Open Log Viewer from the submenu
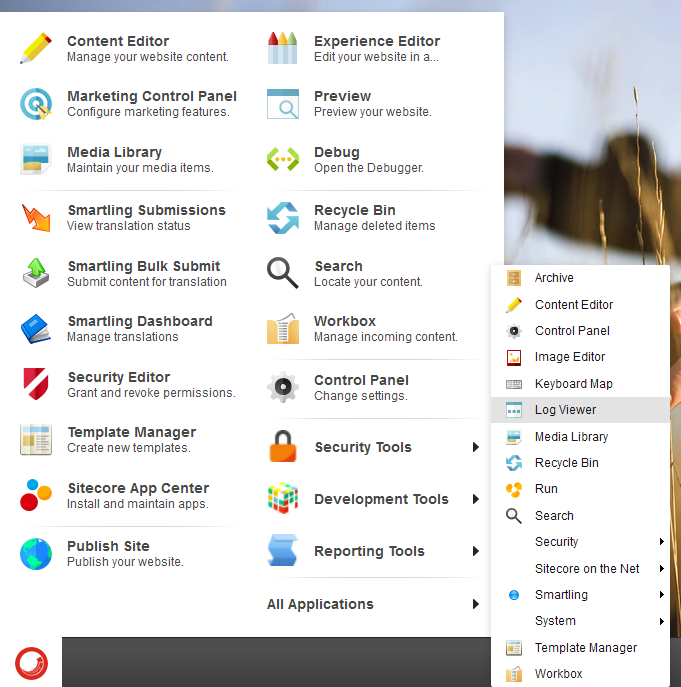This screenshot has height=687, width=681. [x=581, y=410]
